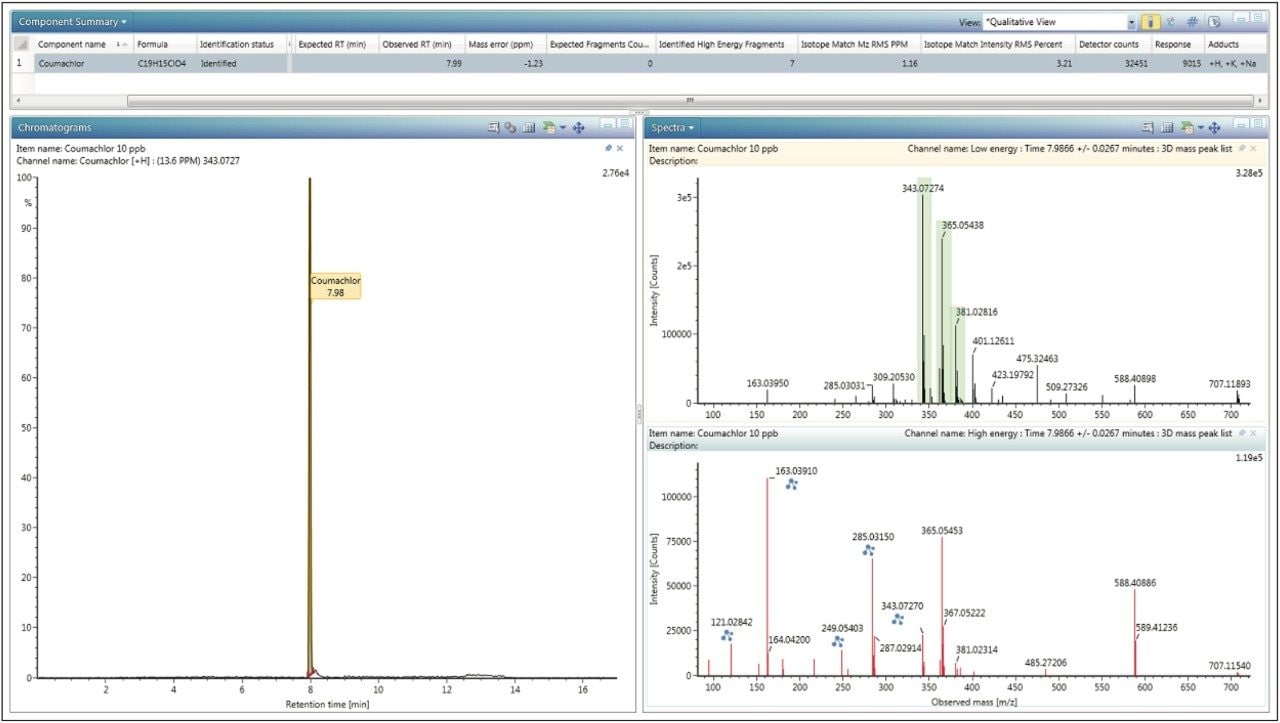This screenshot has width=1280, height=723.
Task: Click the four-arrow move icon in Spectra toolbar
Action: point(1214,128)
